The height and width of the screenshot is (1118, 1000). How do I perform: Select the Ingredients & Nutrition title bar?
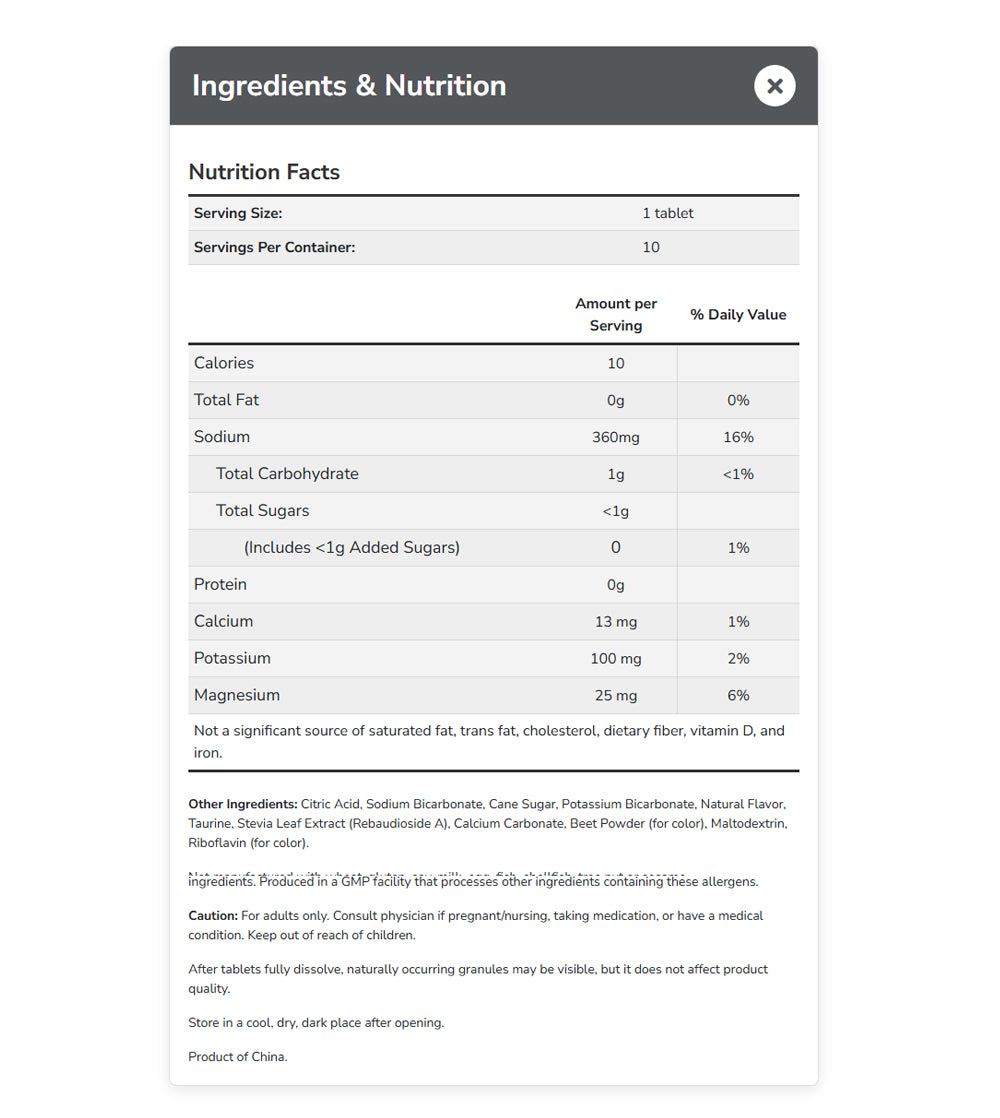pos(347,85)
